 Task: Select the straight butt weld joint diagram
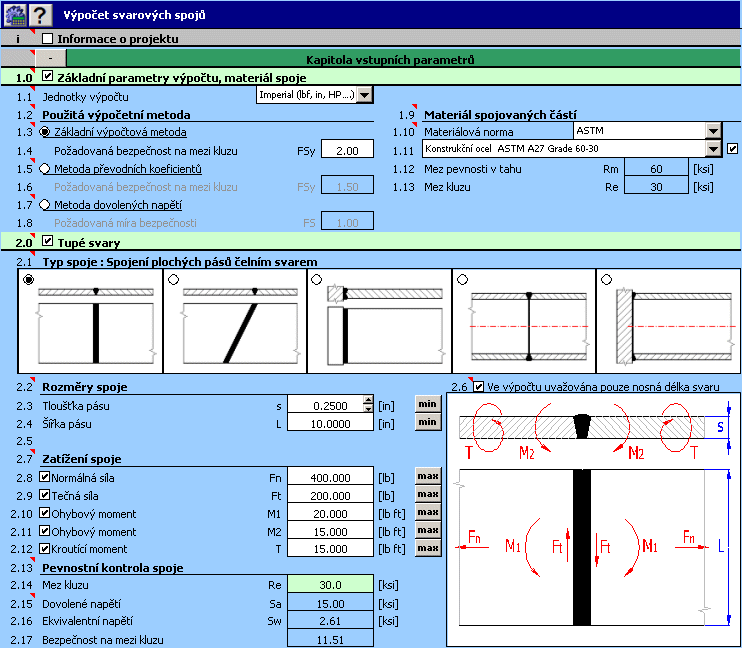[x=89, y=321]
